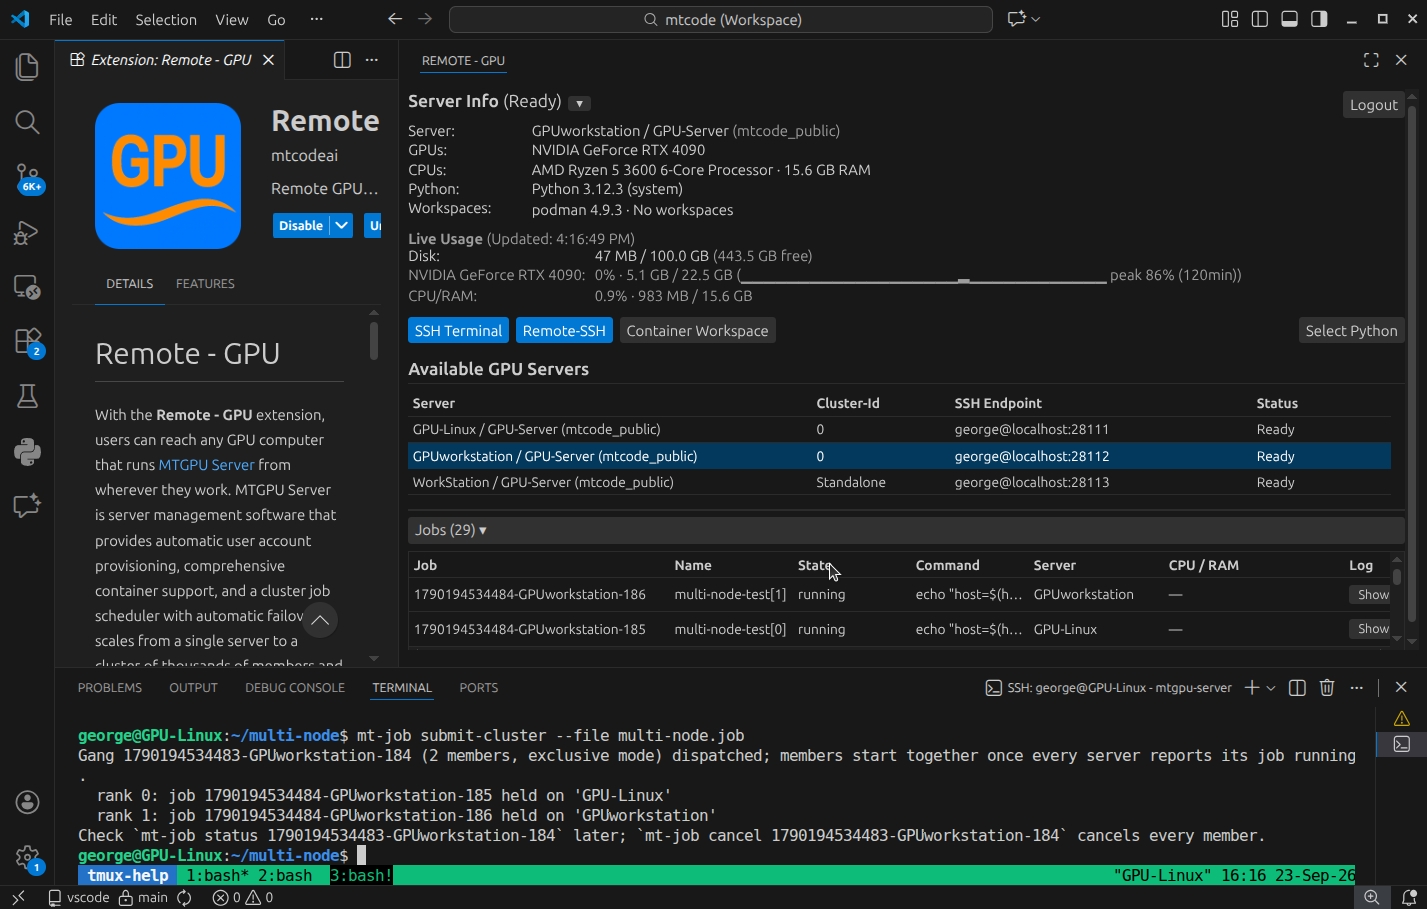
Task: Click the Container Workspace button
Action: tap(697, 331)
